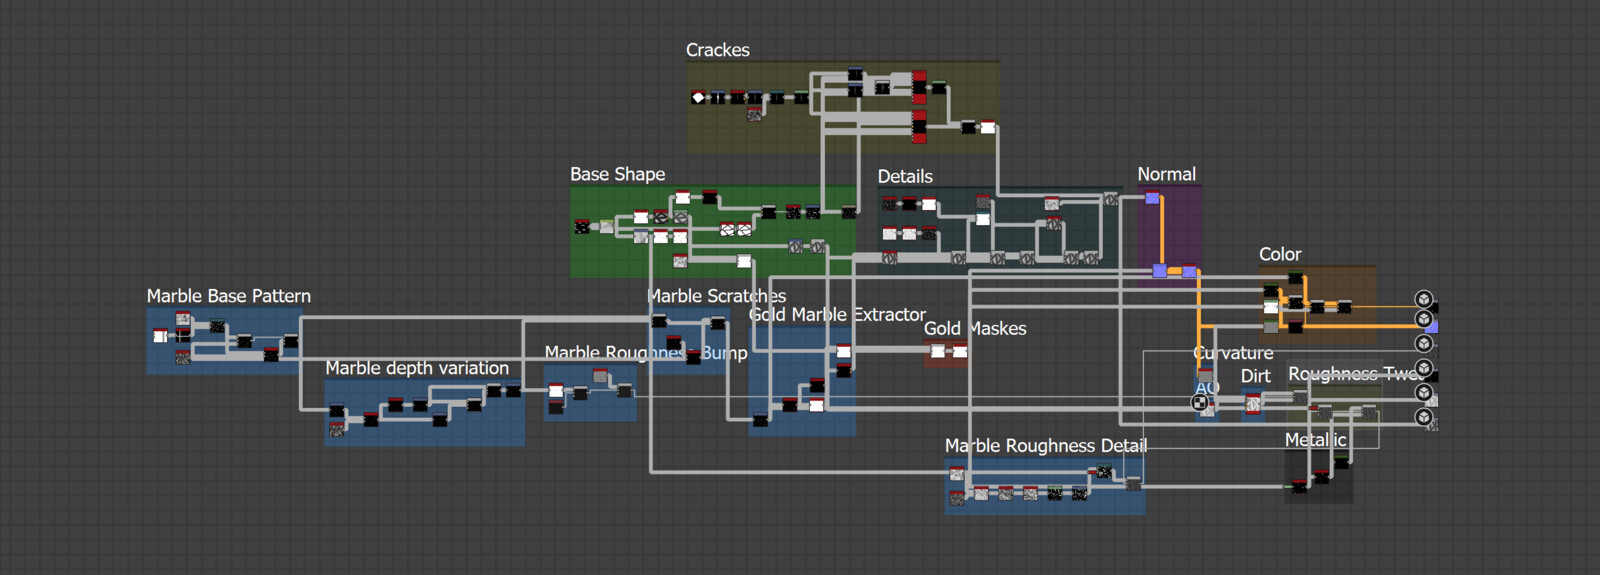Click the Curvature frame title

(x=1234, y=353)
